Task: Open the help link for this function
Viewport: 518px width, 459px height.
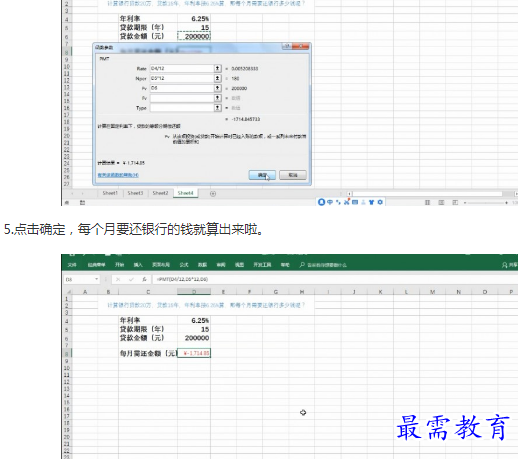Action: tap(118, 175)
